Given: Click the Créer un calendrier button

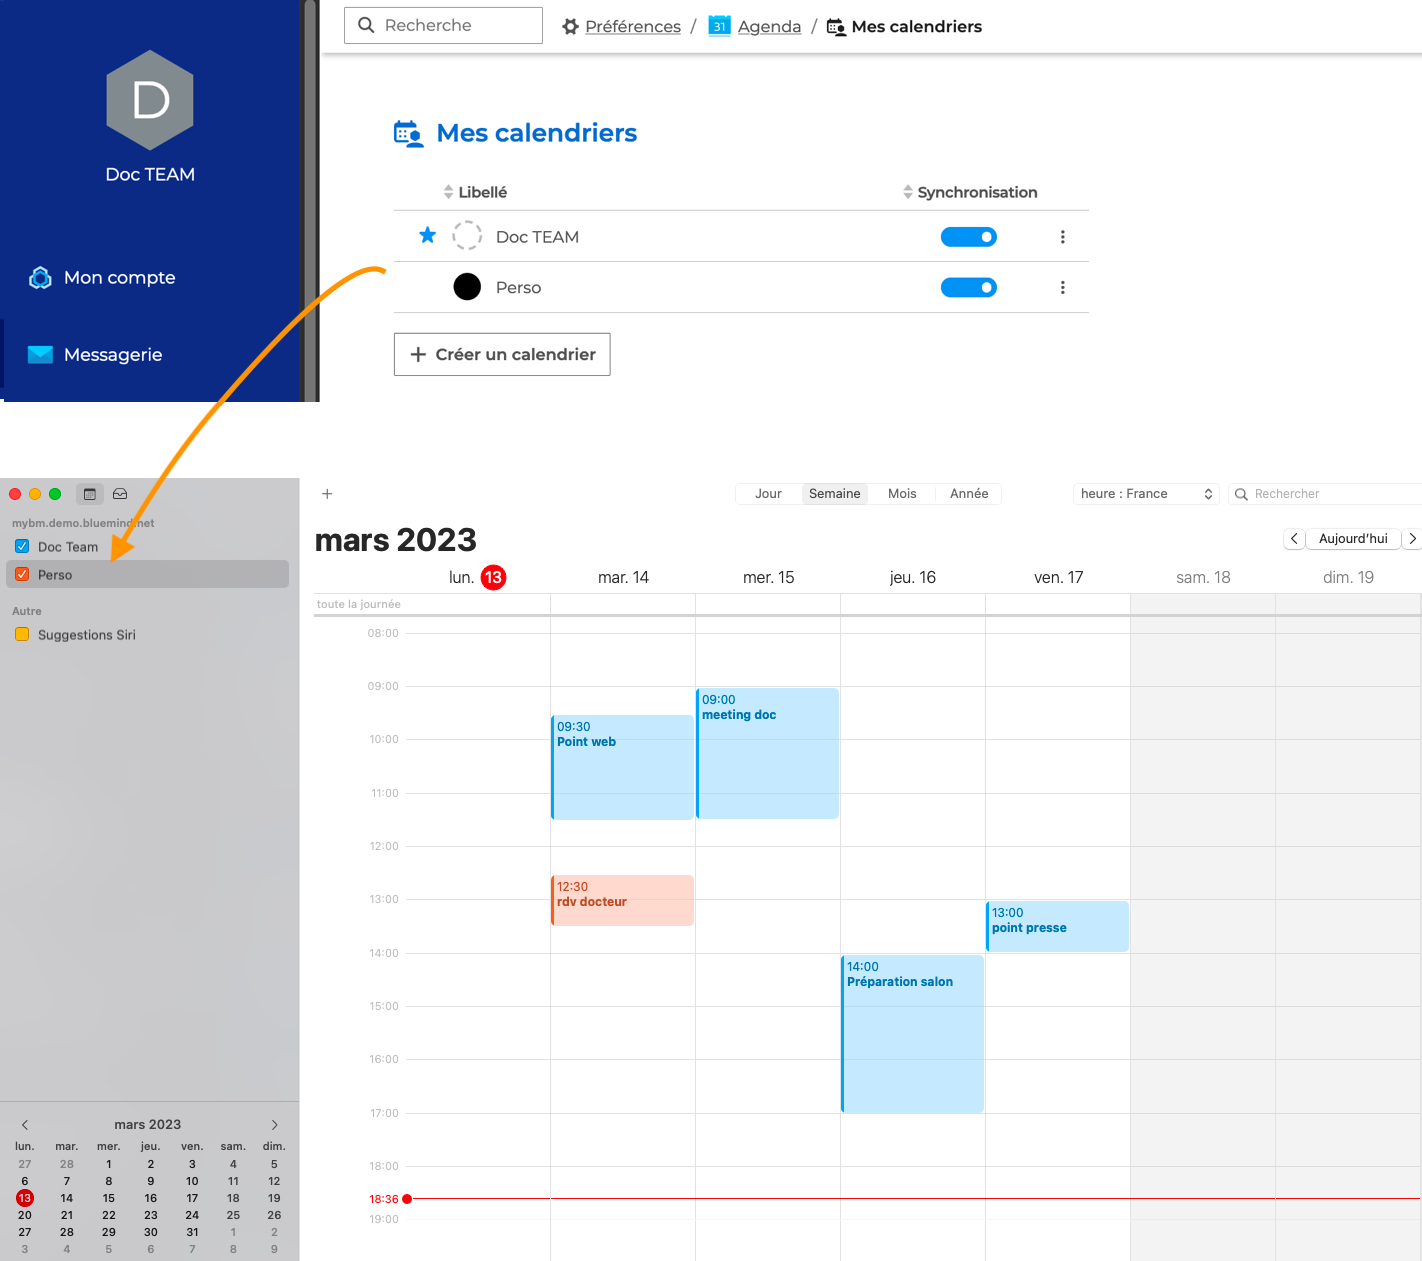Looking at the screenshot, I should tap(502, 355).
